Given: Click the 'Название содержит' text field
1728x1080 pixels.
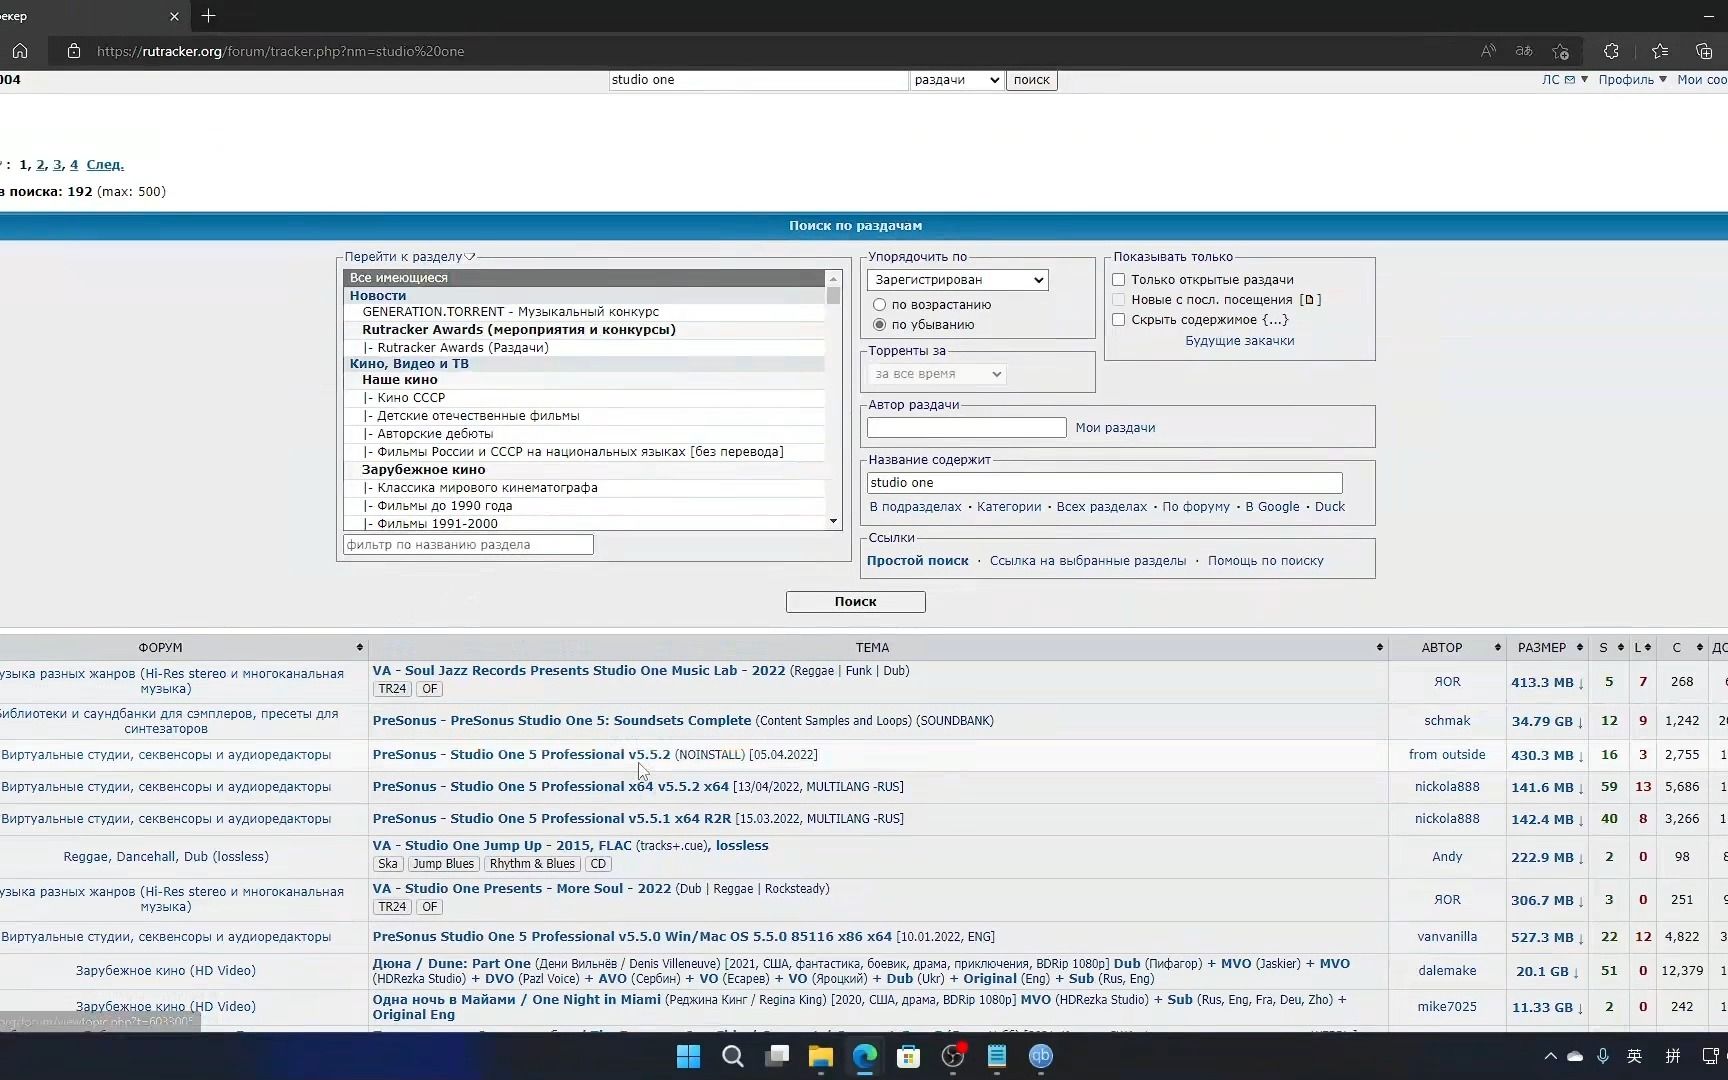Looking at the screenshot, I should click(x=1105, y=483).
